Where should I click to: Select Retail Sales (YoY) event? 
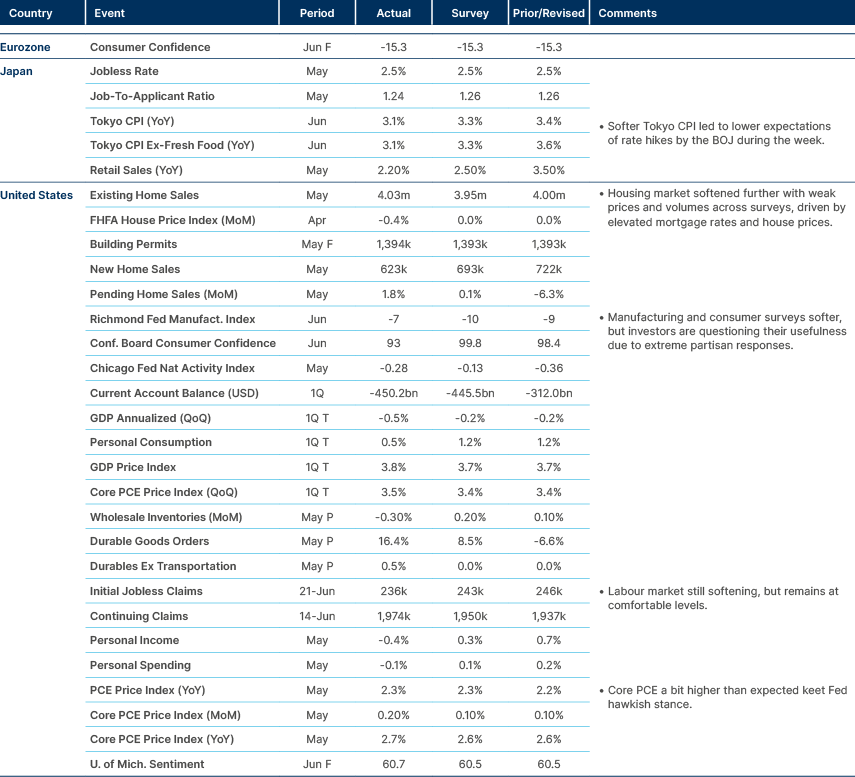tap(136, 170)
